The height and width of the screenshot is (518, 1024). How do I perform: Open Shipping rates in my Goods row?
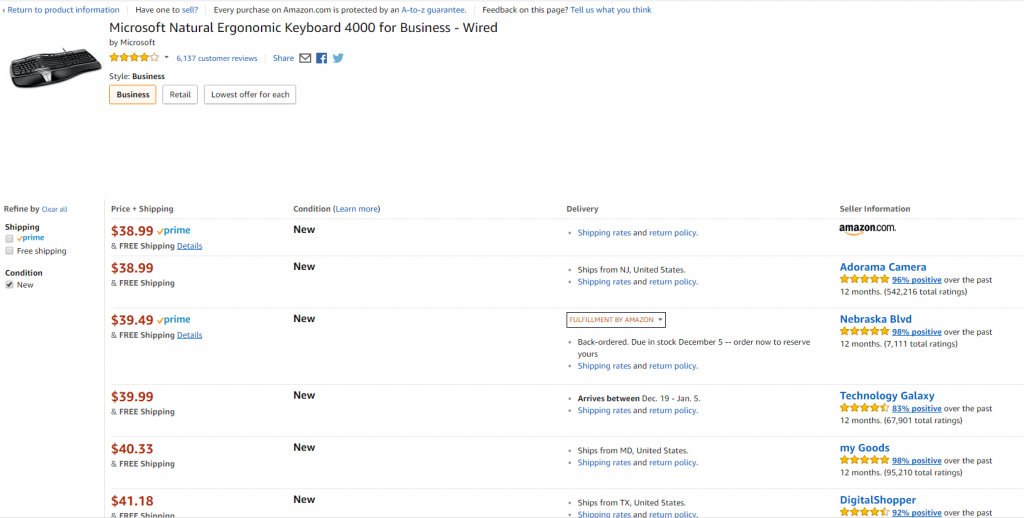click(604, 462)
